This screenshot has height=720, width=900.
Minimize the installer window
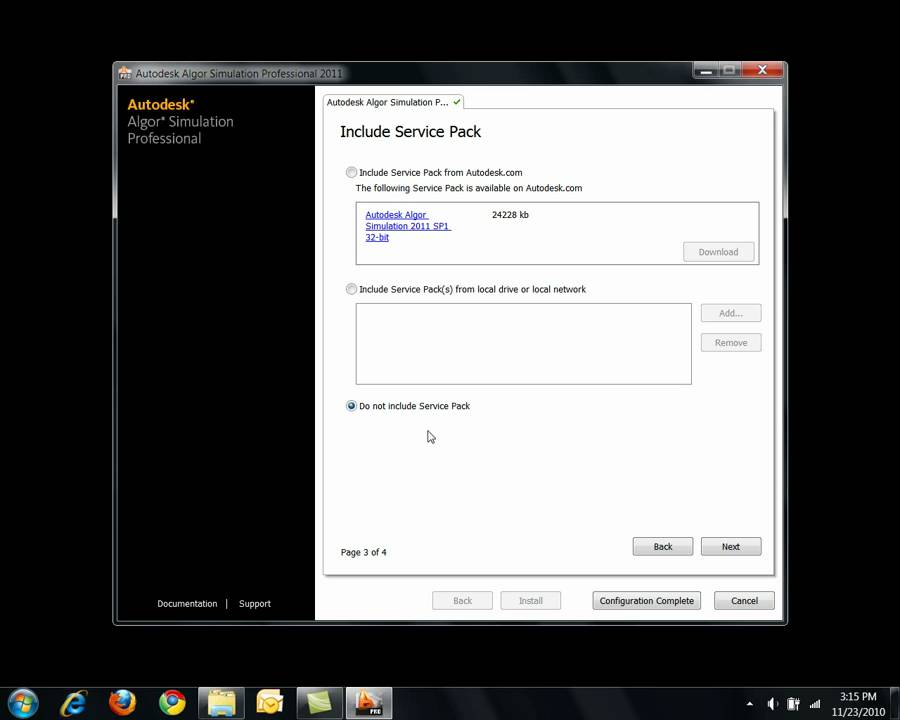click(x=706, y=71)
